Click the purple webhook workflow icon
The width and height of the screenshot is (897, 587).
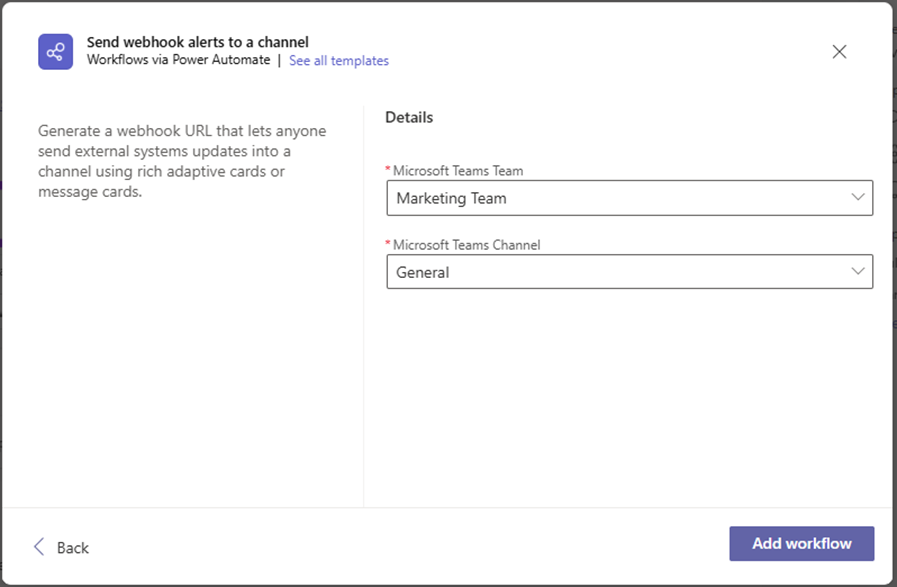tap(56, 51)
